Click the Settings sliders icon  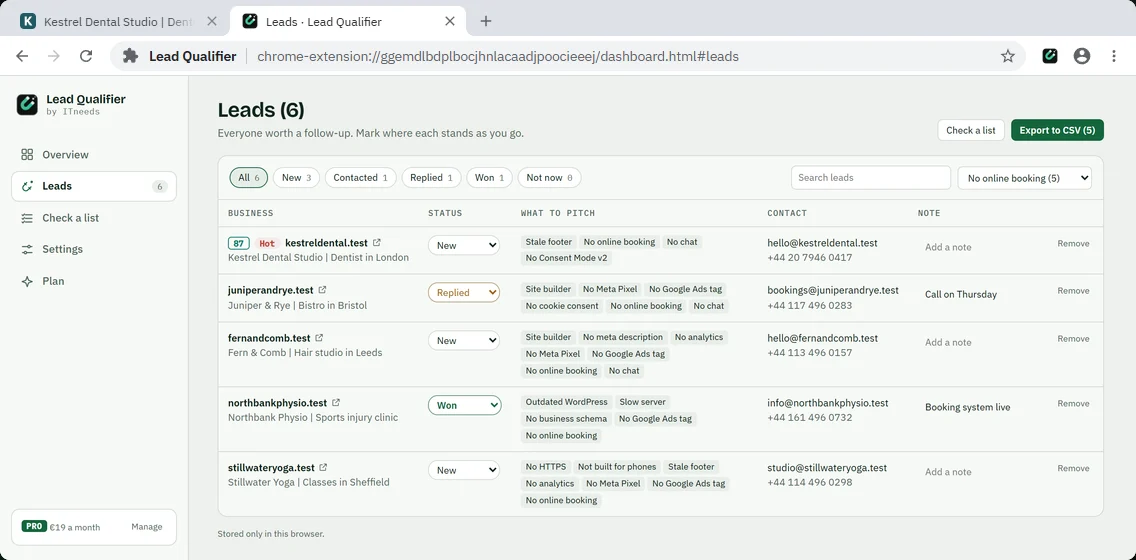tap(28, 249)
